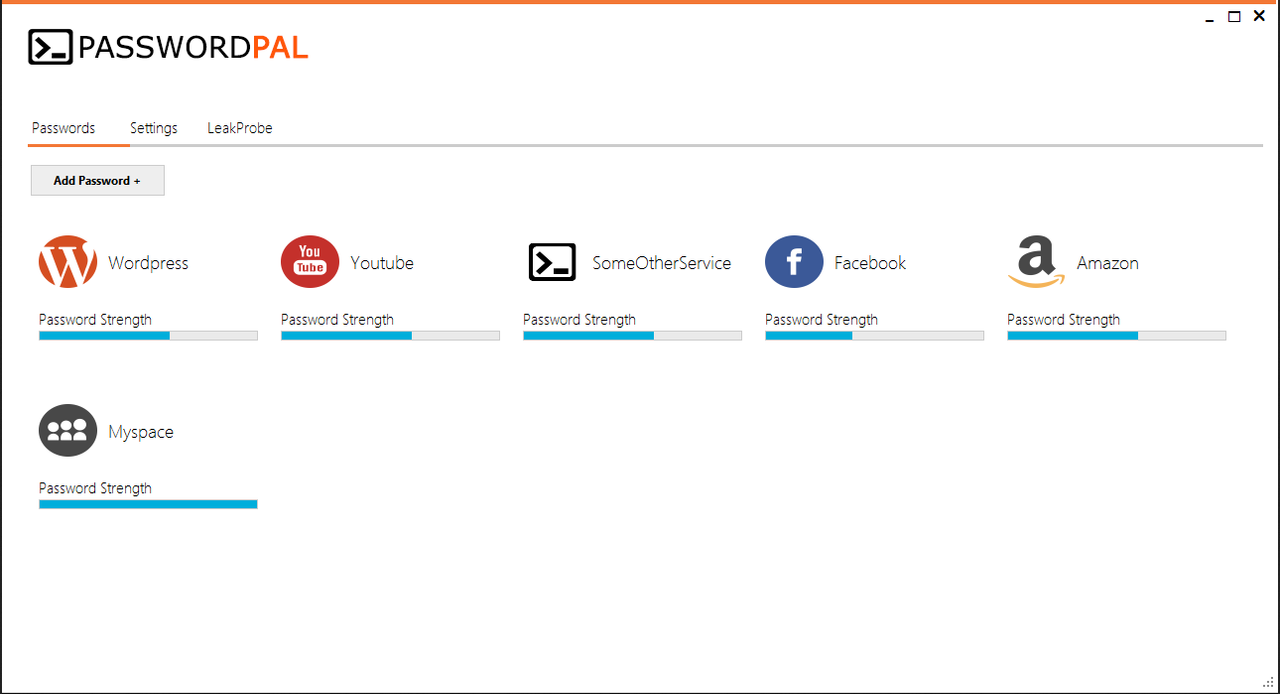The image size is (1280, 694).
Task: Switch to the Passwords tab
Action: 64,128
